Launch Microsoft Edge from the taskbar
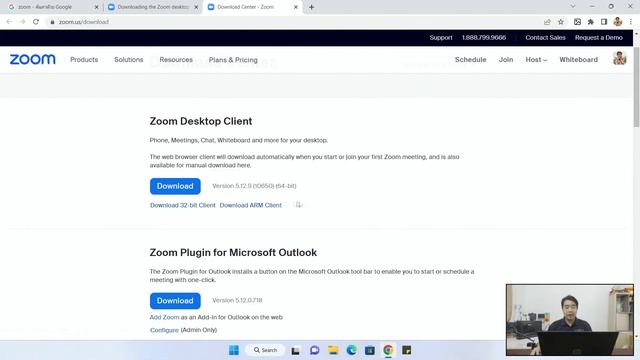This screenshot has height=360, width=640. (x=351, y=350)
